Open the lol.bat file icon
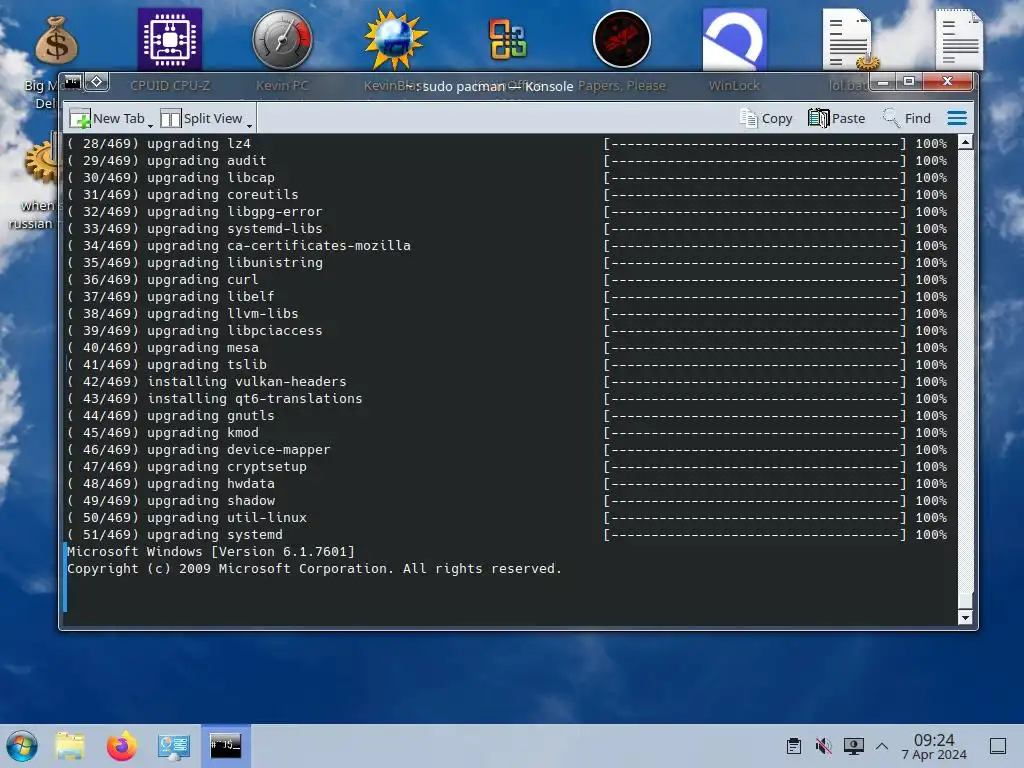The width and height of the screenshot is (1024, 768). pyautogui.click(x=849, y=39)
